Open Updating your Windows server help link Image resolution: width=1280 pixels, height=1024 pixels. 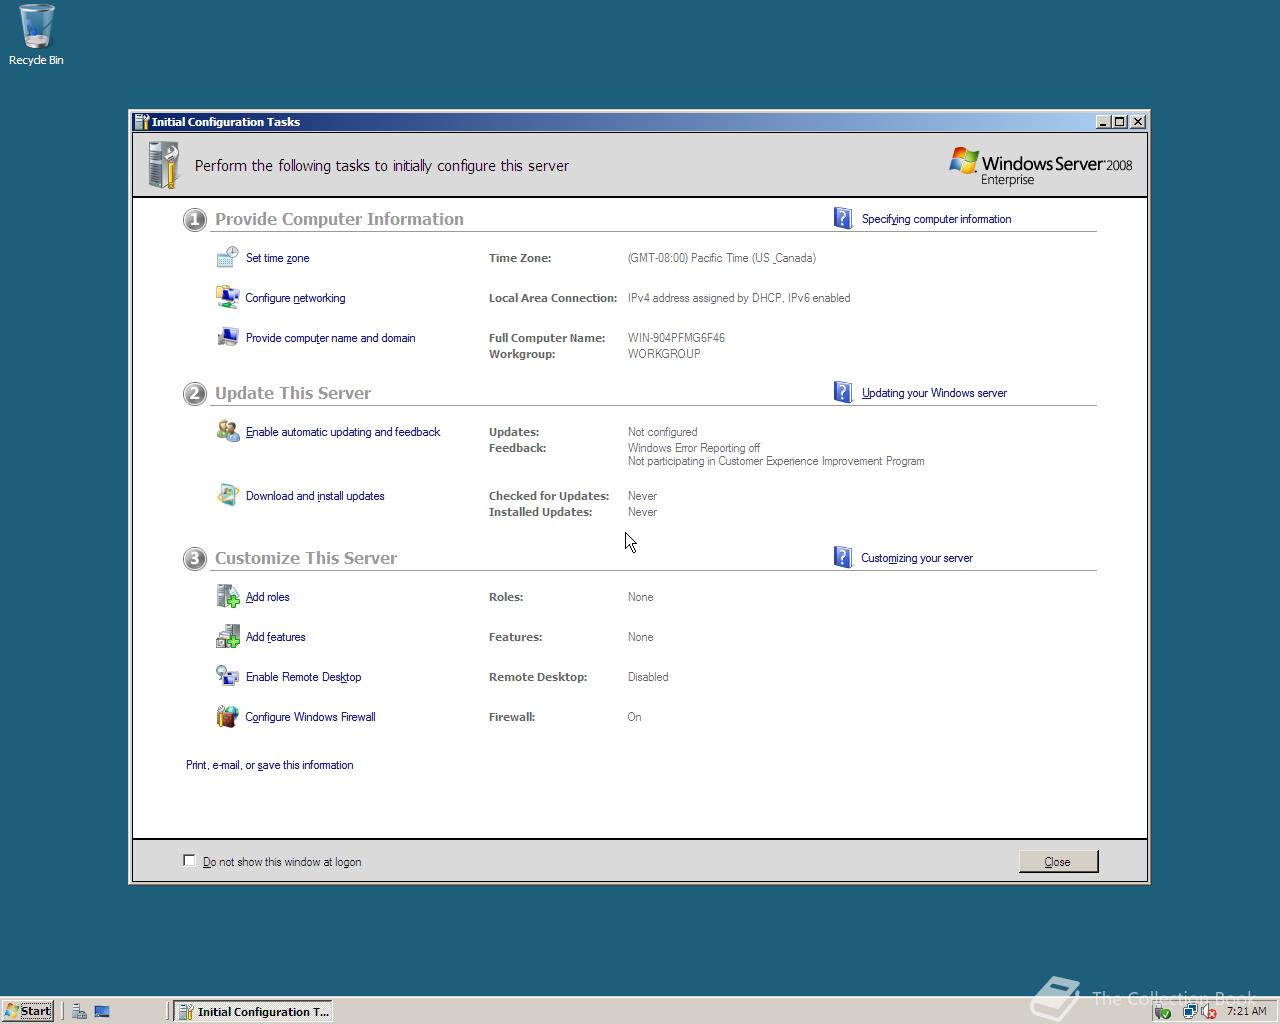(934, 393)
